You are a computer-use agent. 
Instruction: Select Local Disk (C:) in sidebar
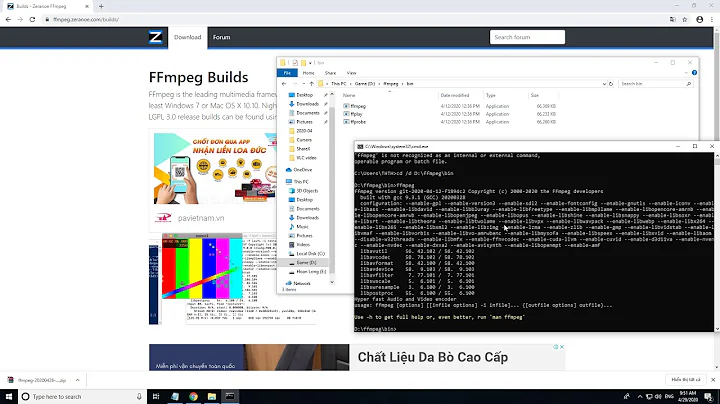click(310, 252)
